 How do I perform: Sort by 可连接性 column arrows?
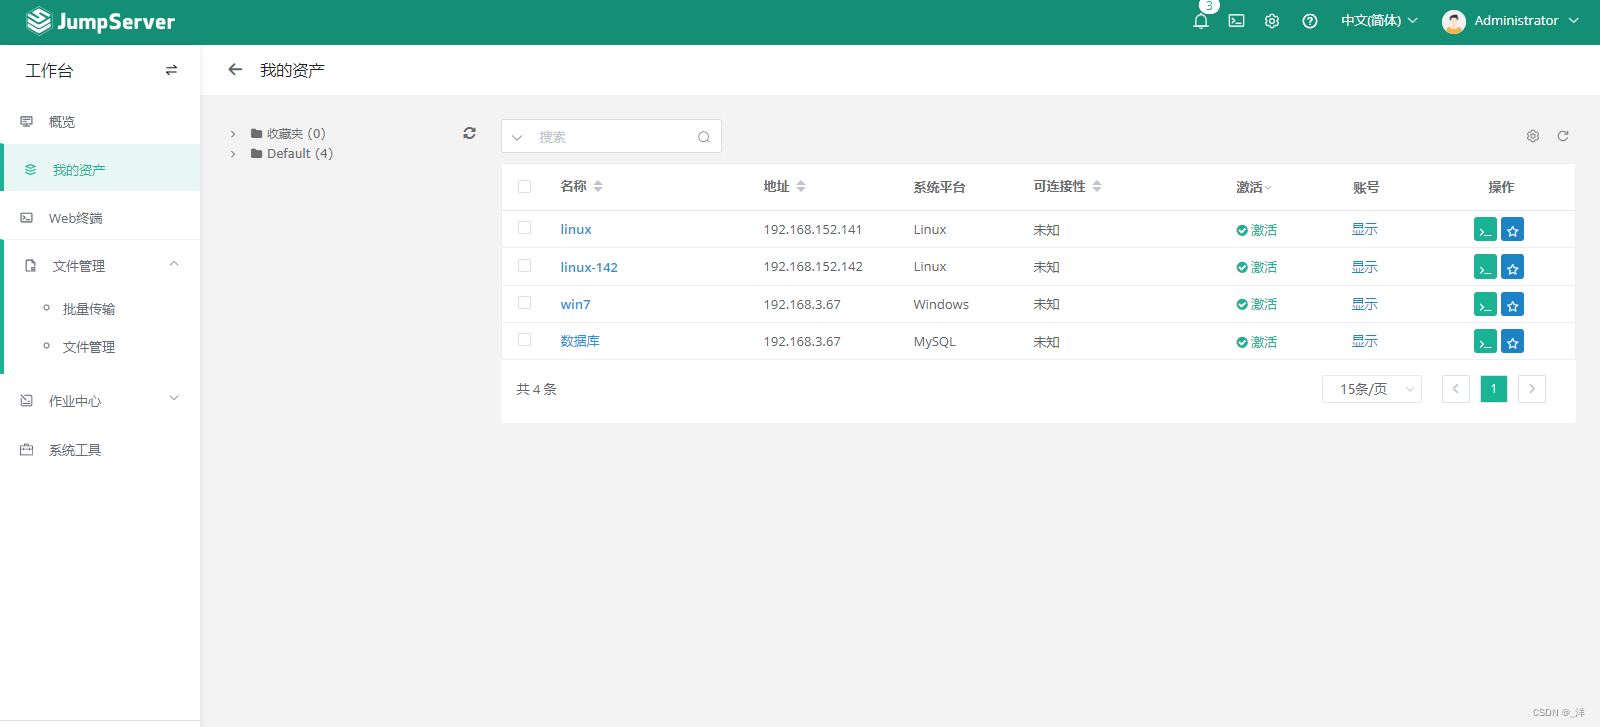coord(1097,186)
